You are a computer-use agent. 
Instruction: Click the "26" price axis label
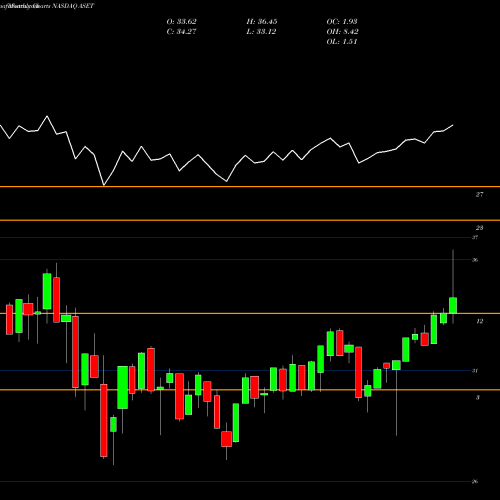click(475, 481)
